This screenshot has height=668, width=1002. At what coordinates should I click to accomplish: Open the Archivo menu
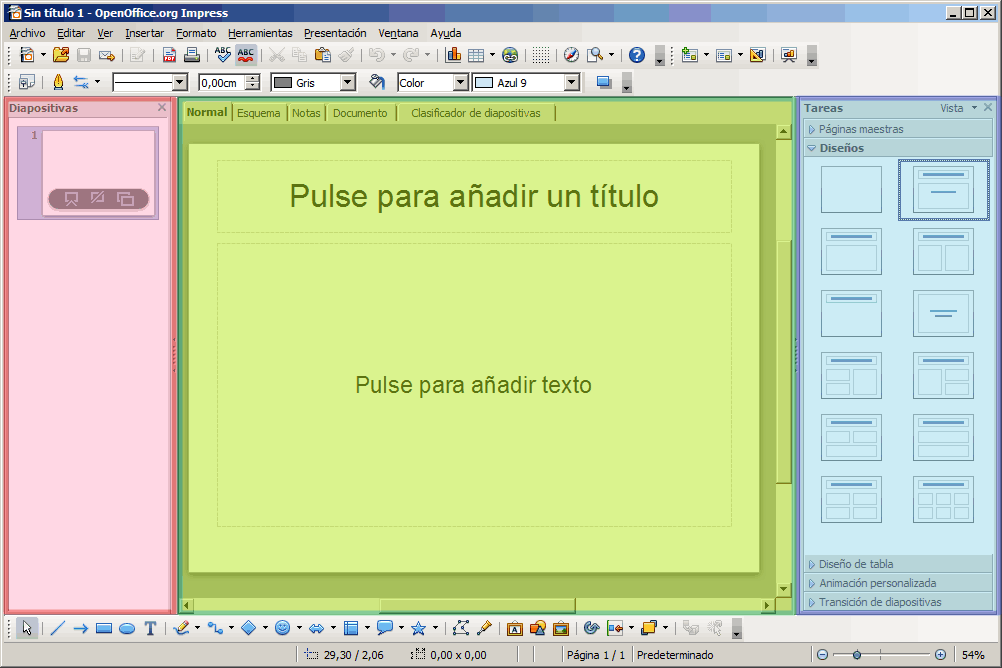[27, 33]
